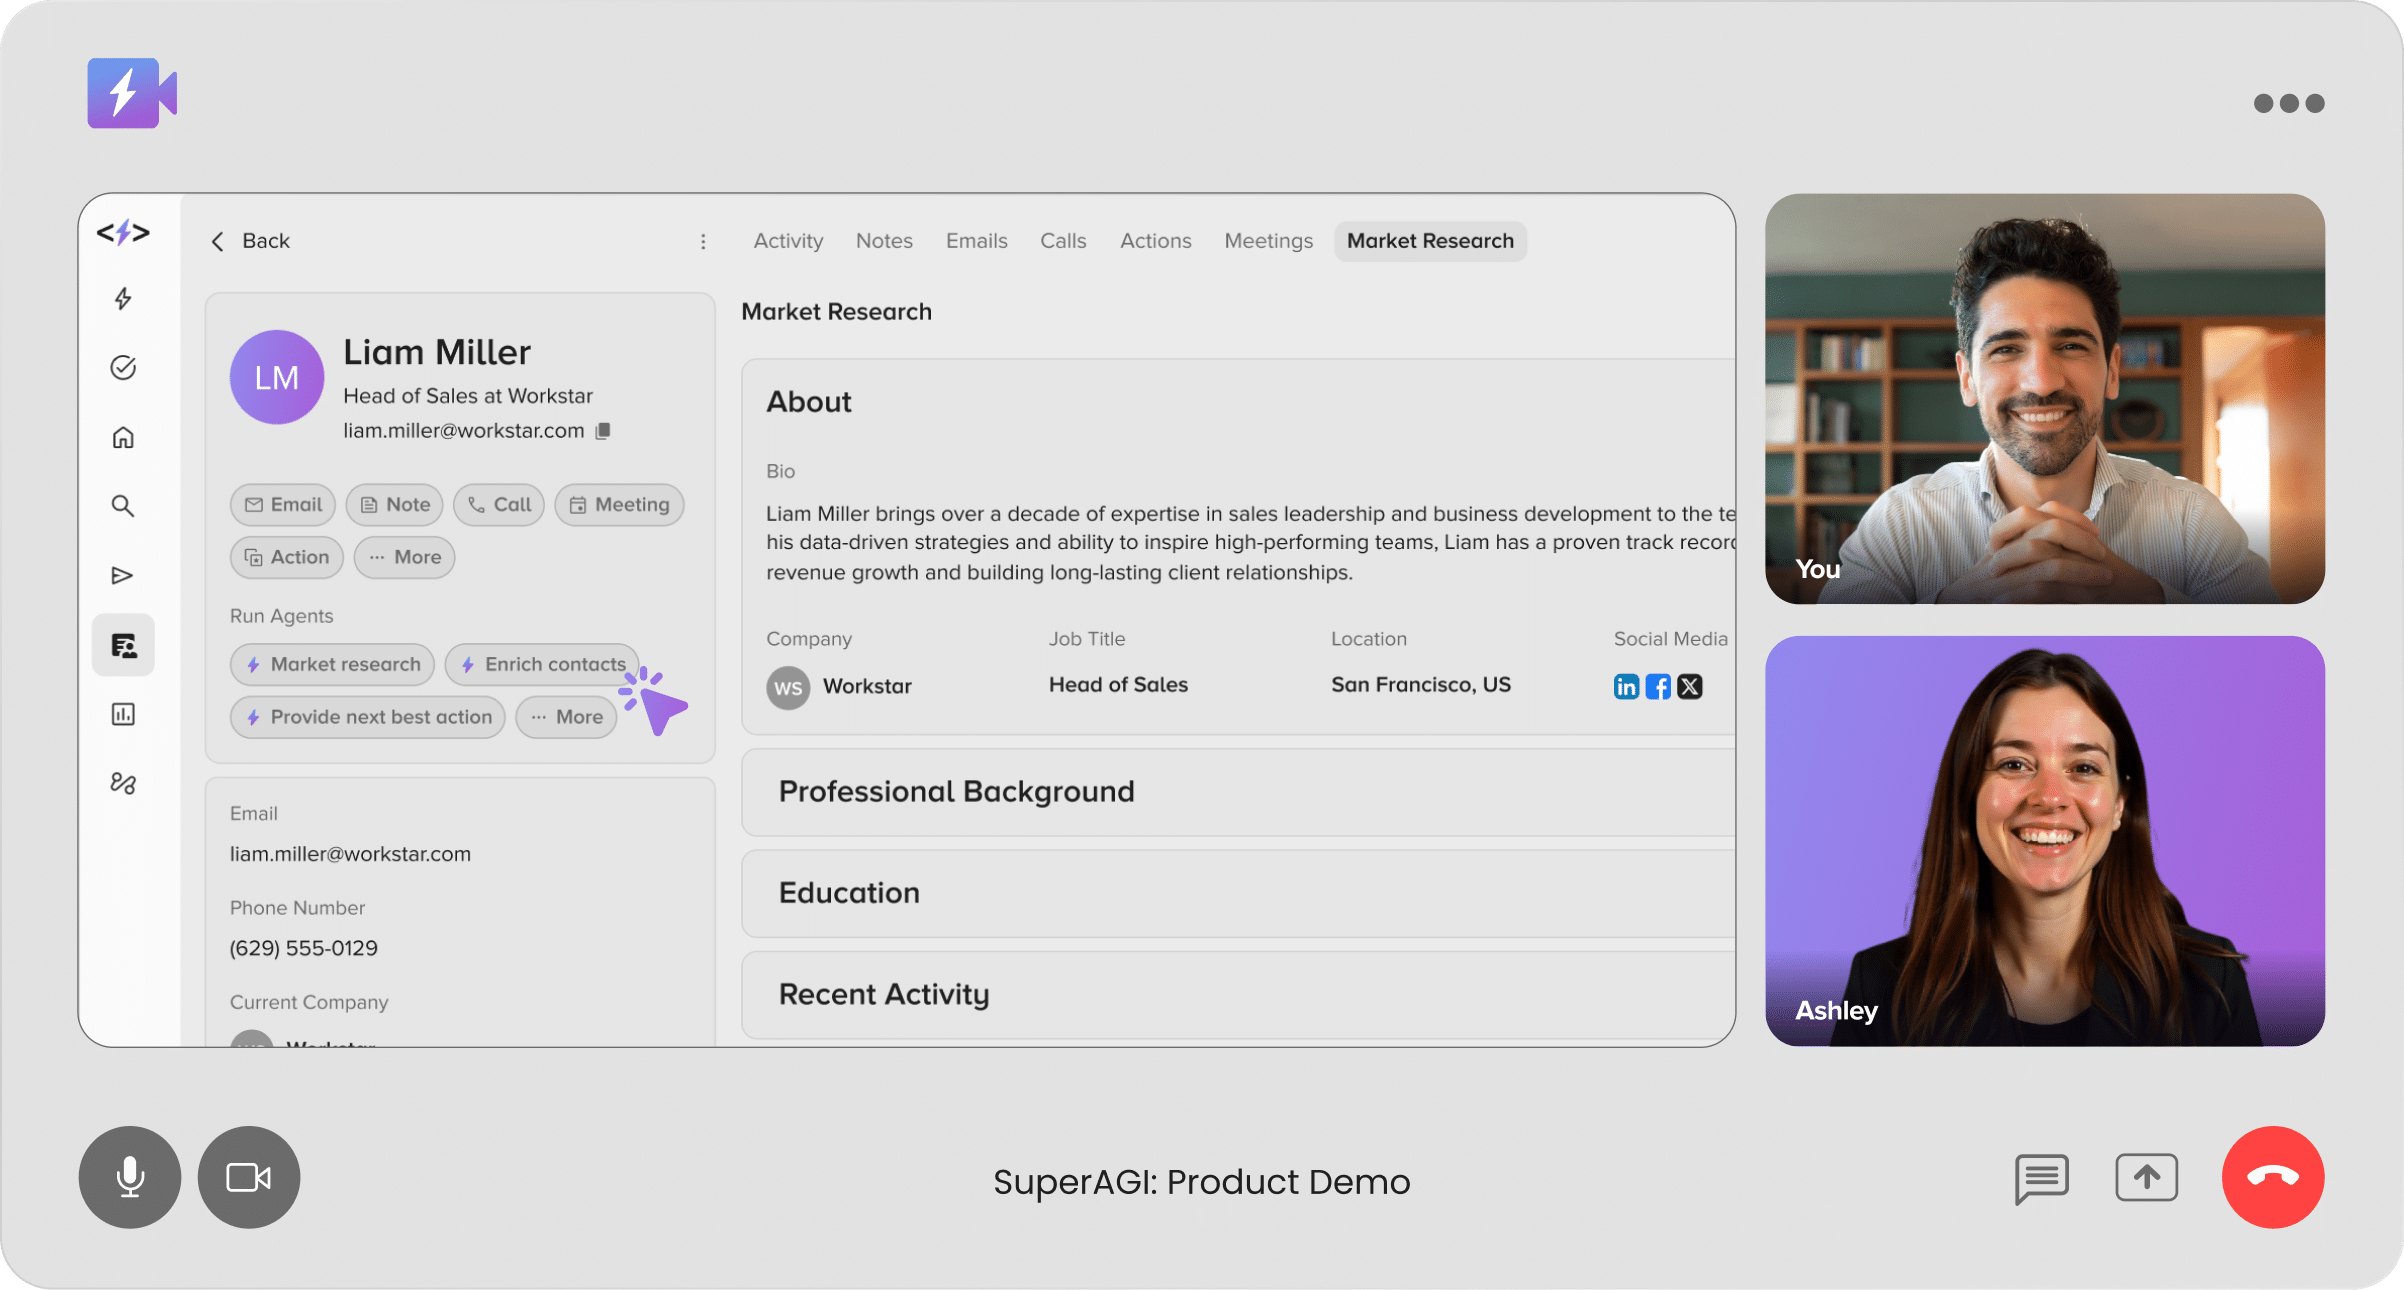Open the tasks checkmark sidebar icon

pos(123,368)
